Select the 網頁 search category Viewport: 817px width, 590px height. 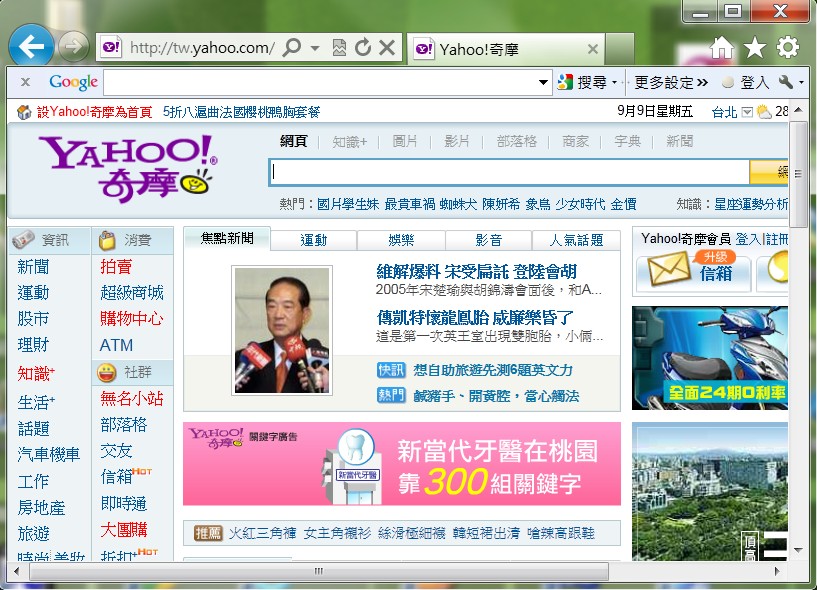293,141
